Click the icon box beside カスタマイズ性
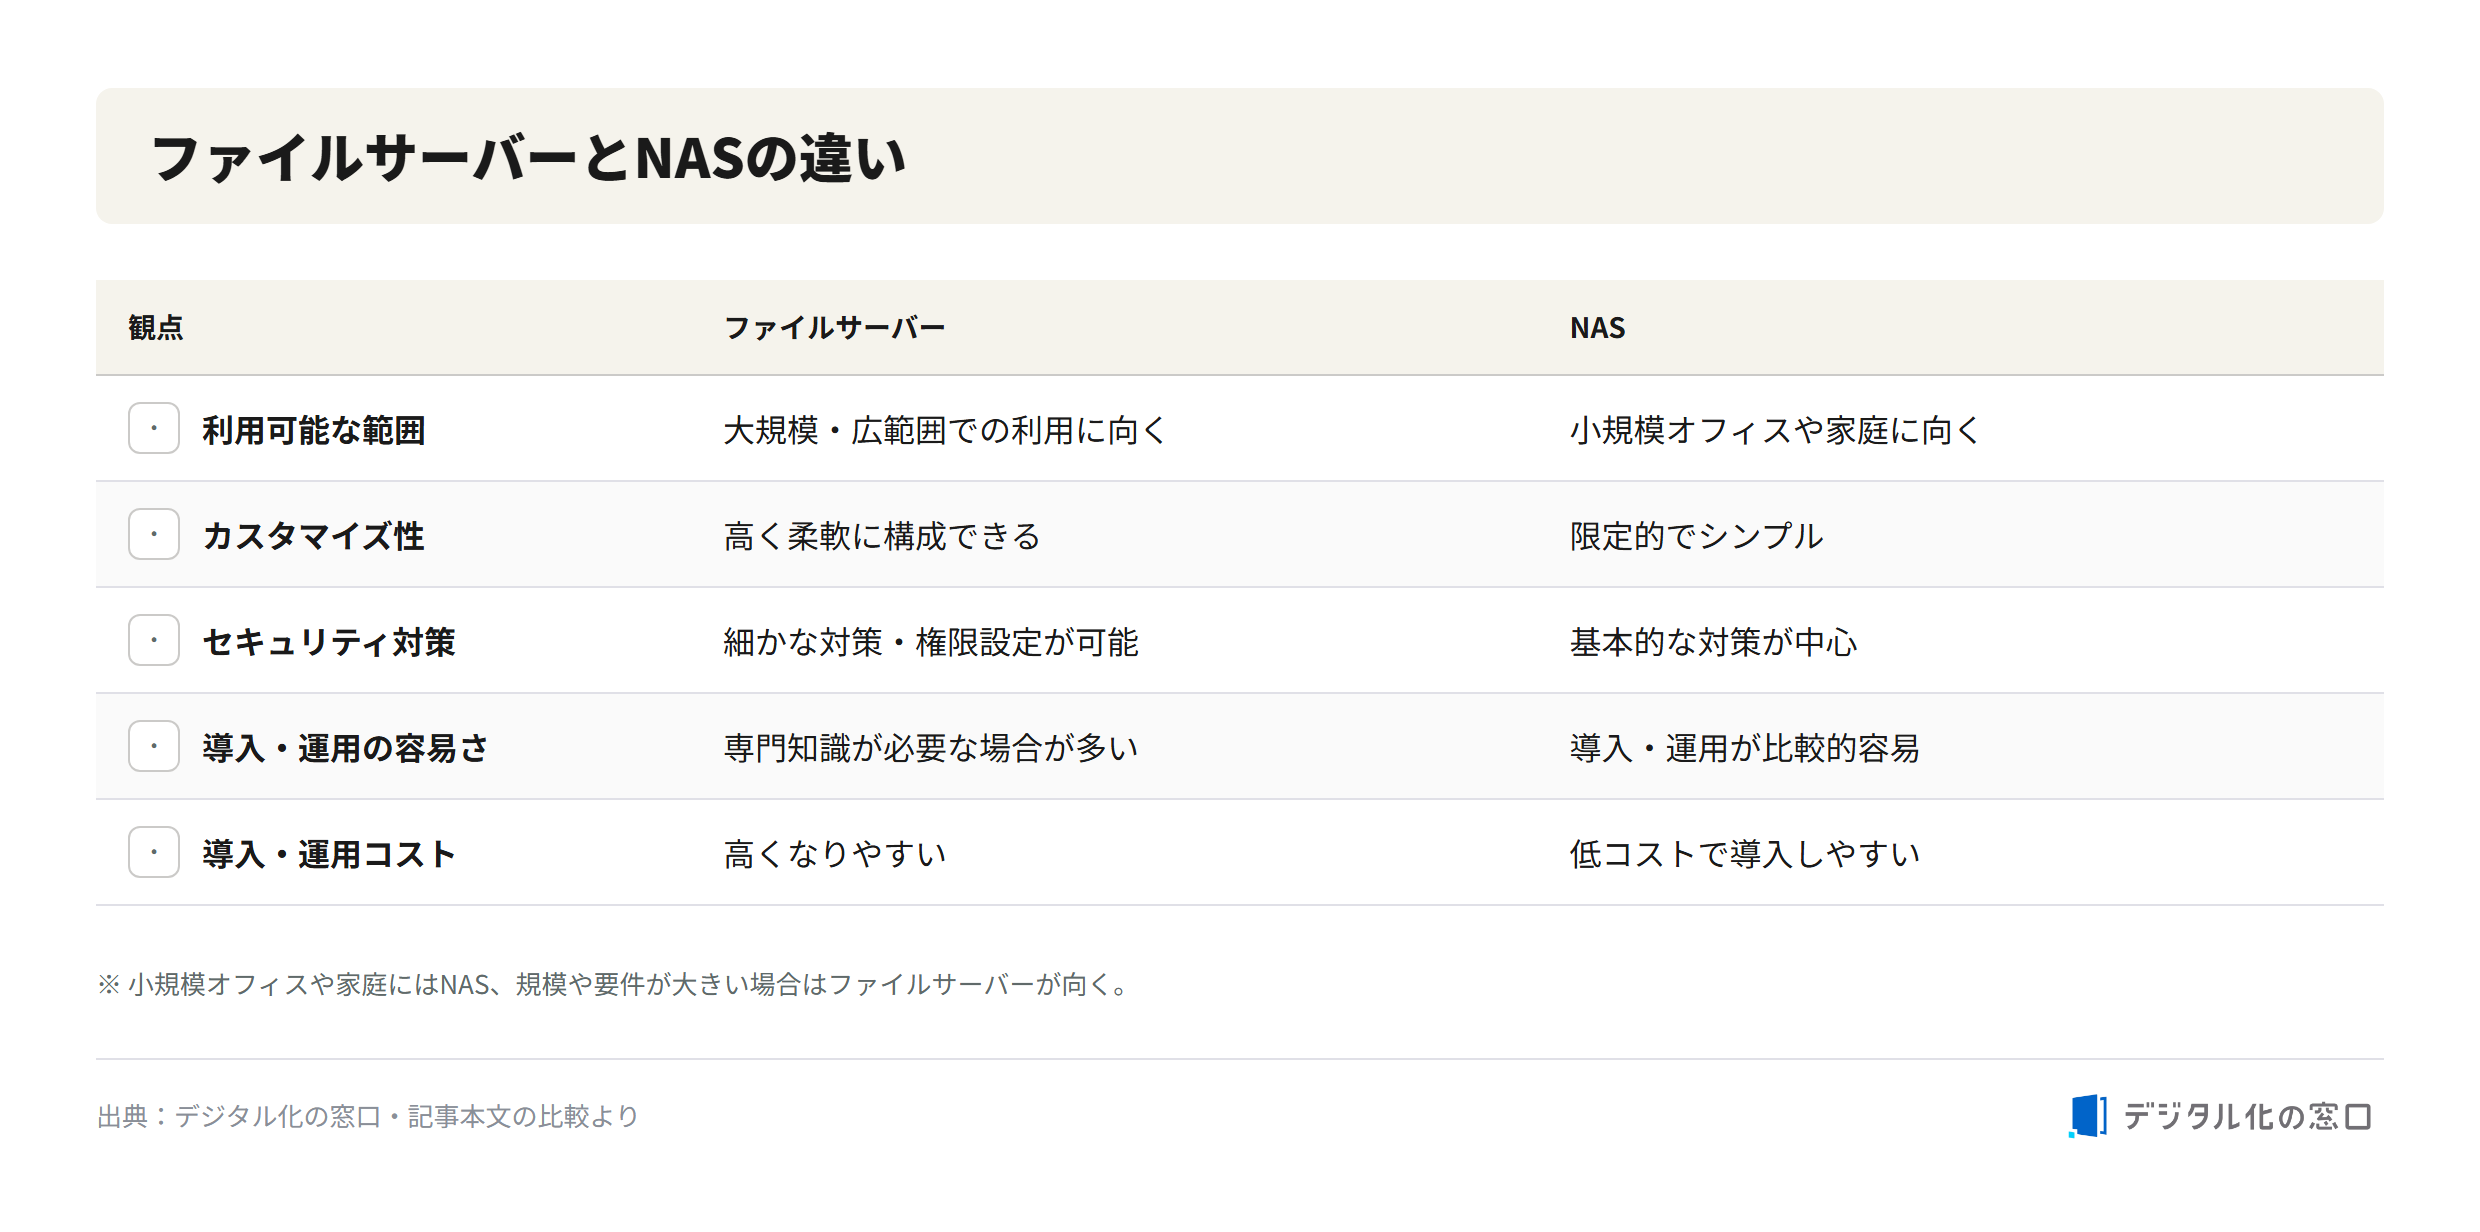The height and width of the screenshot is (1232, 2480). [x=154, y=534]
